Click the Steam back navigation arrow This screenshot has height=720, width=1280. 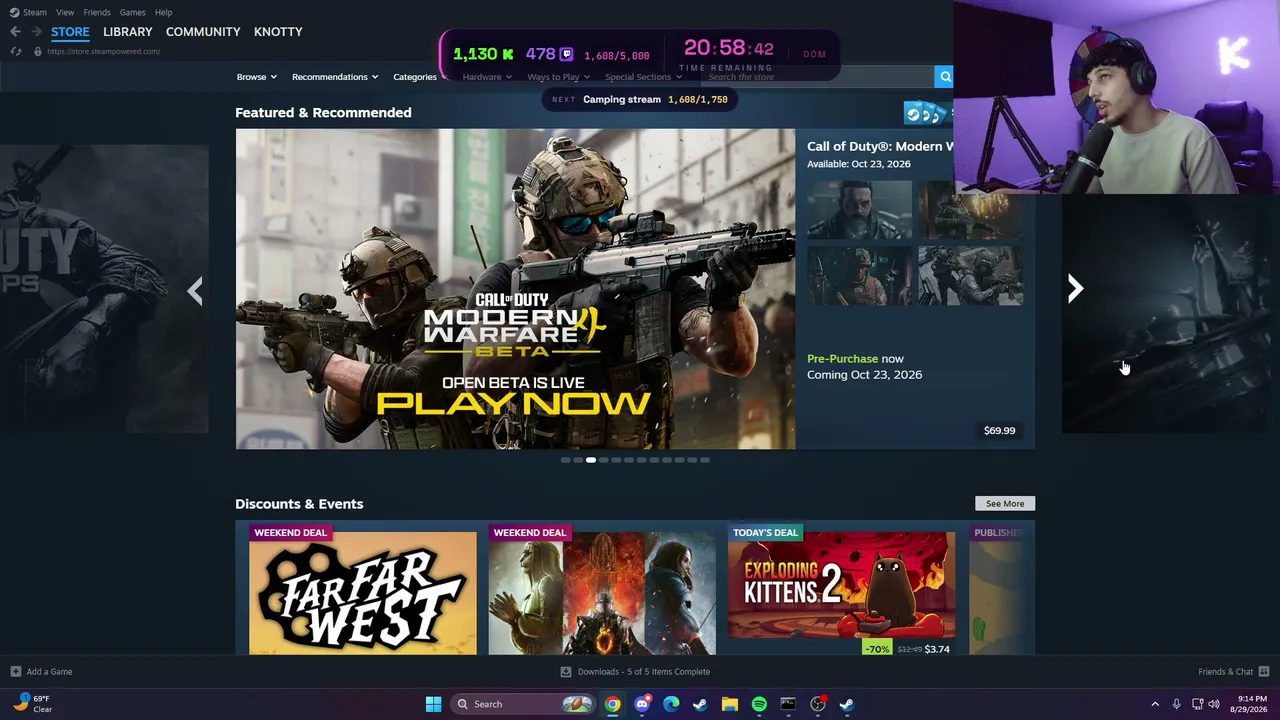coord(15,32)
